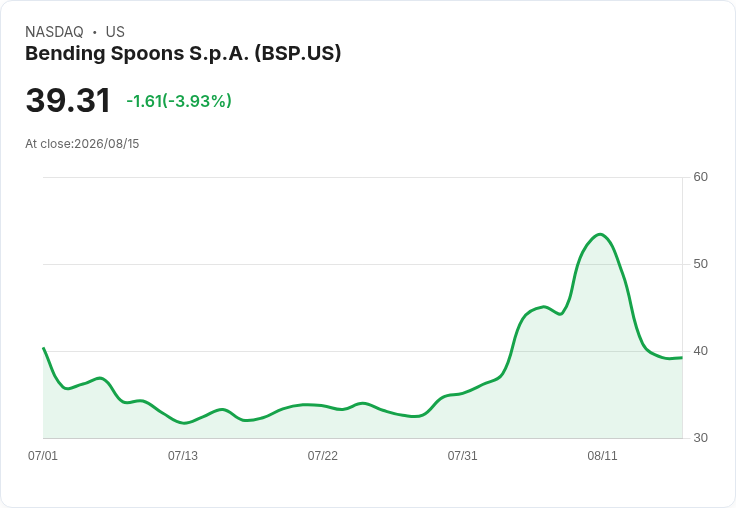Viewport: 736px width, 508px height.
Task: Click the chart line's highest peak point
Action: [x=600, y=234]
